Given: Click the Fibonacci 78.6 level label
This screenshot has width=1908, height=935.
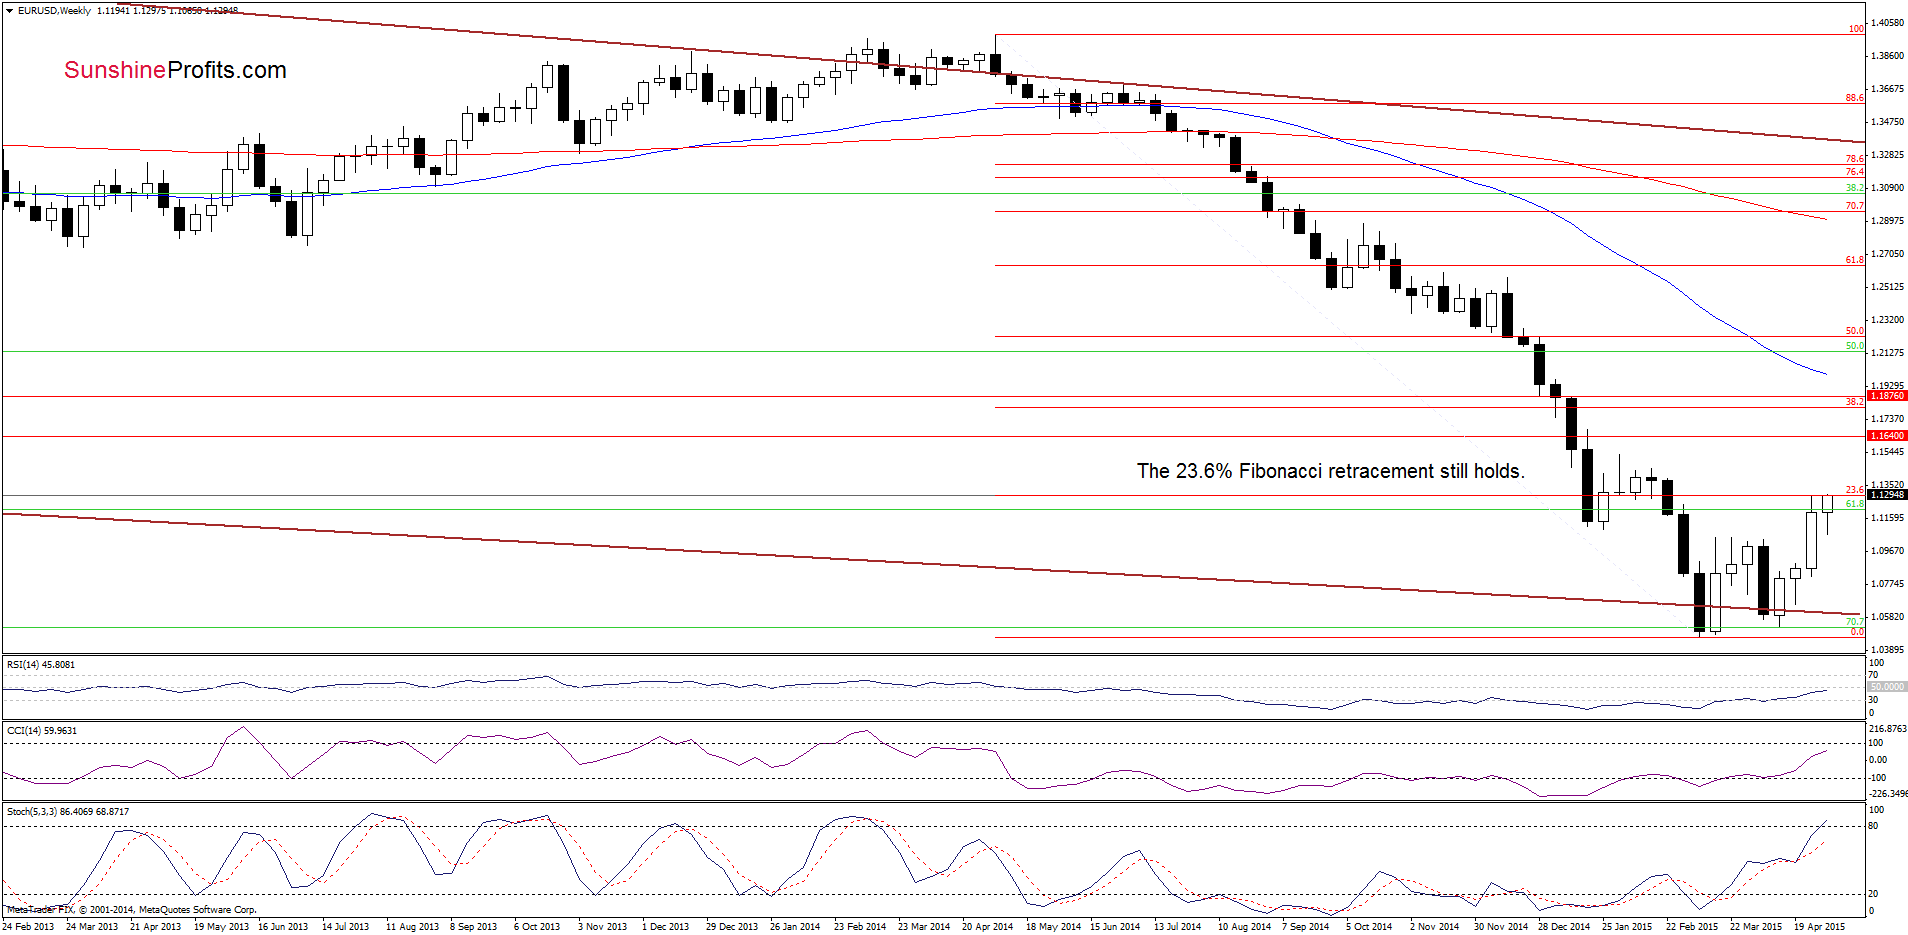Looking at the screenshot, I should 1855,159.
